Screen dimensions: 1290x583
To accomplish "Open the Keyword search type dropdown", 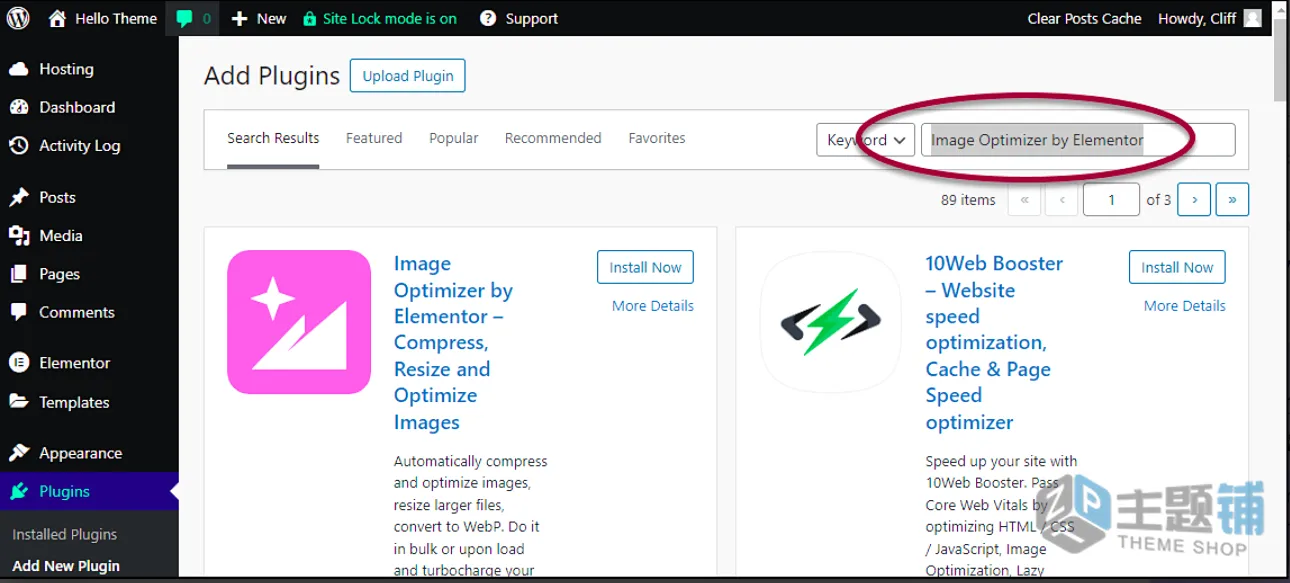I will 866,140.
